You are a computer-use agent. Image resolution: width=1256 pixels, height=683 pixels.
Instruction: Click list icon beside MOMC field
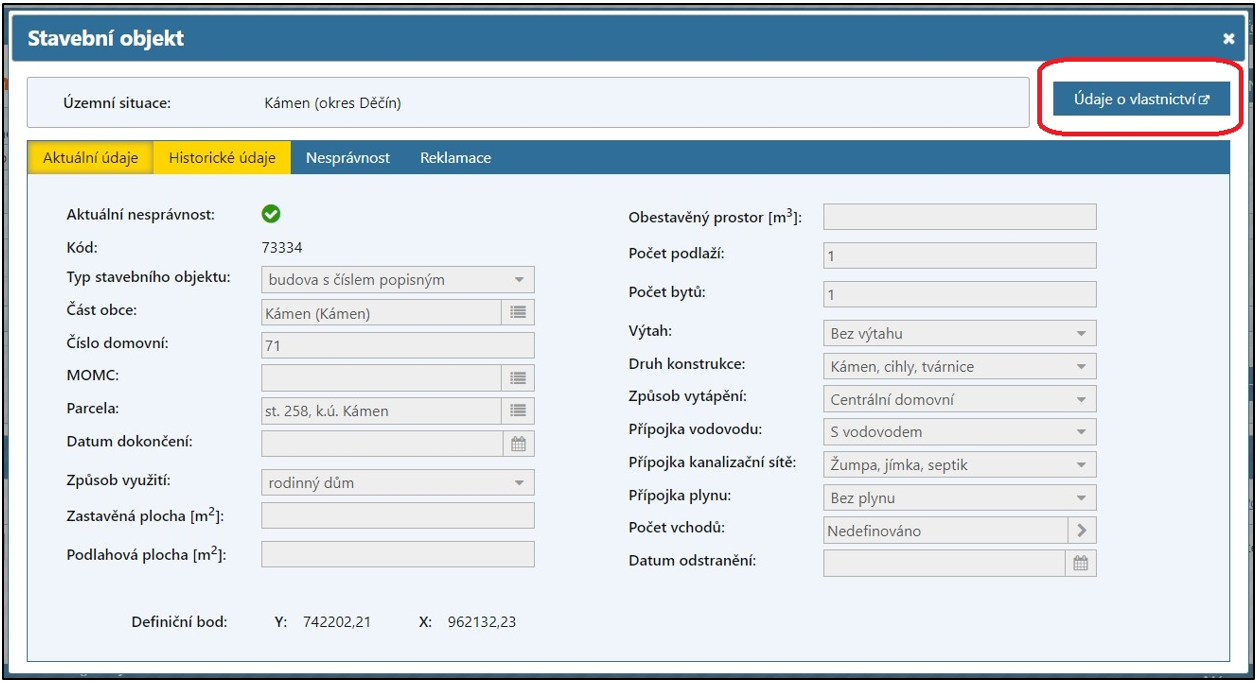[x=518, y=378]
